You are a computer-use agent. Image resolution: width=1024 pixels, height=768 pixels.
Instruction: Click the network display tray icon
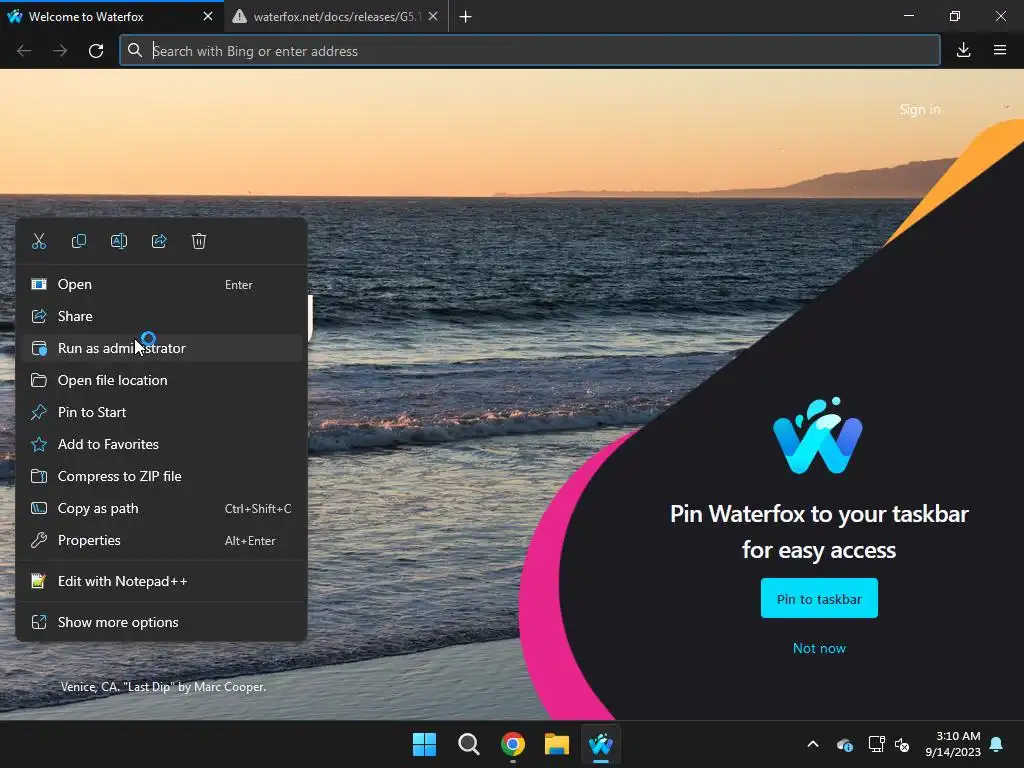(x=876, y=744)
